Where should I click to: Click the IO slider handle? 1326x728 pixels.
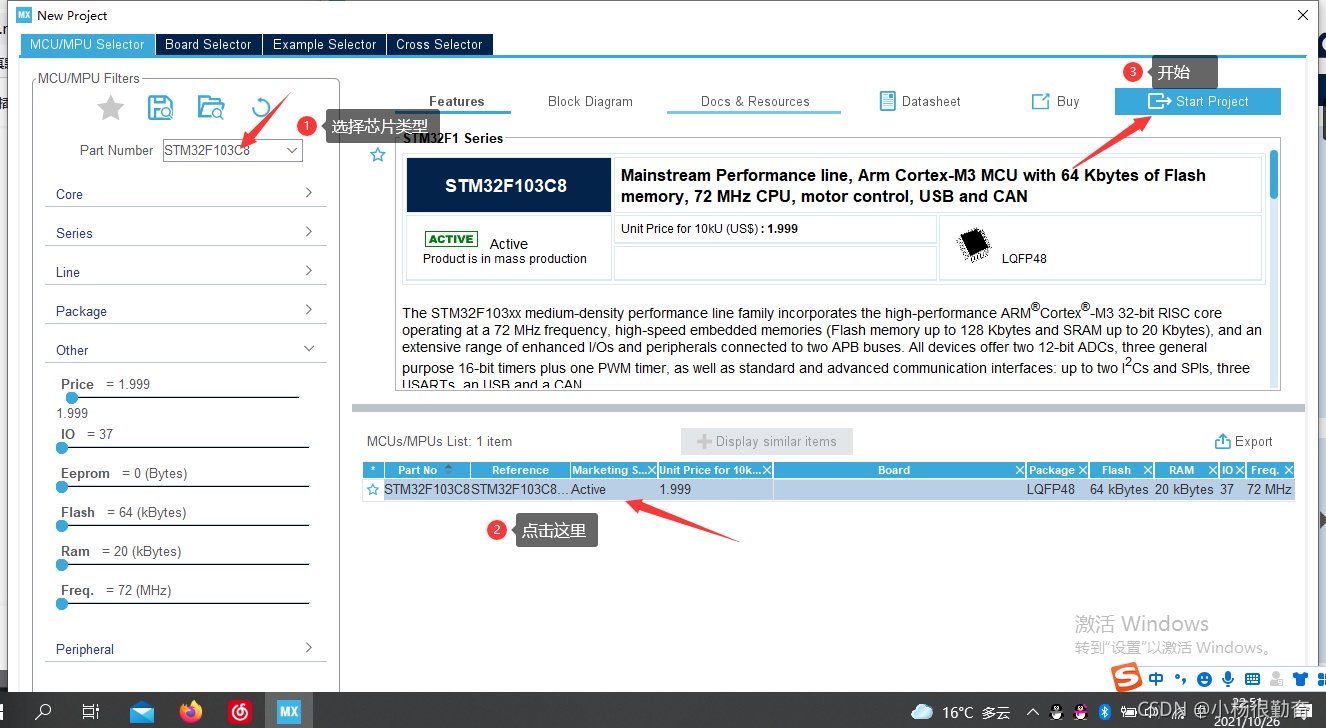coord(62,447)
